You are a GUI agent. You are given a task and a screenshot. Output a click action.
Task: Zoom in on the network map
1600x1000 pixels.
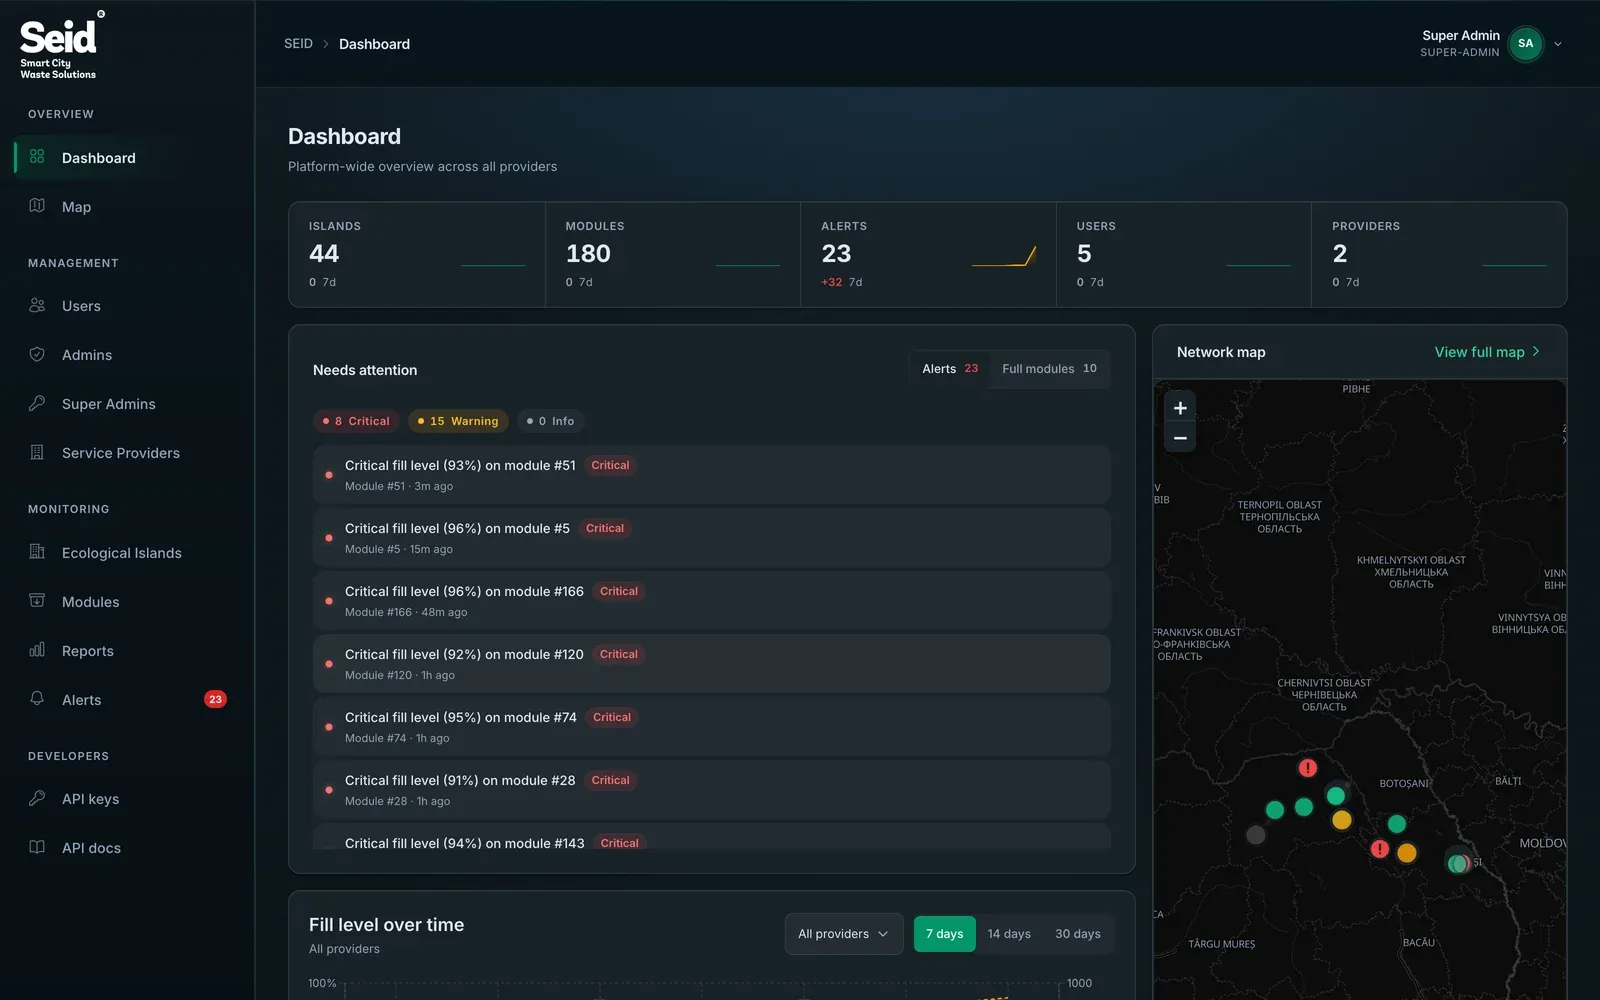pos(1180,408)
